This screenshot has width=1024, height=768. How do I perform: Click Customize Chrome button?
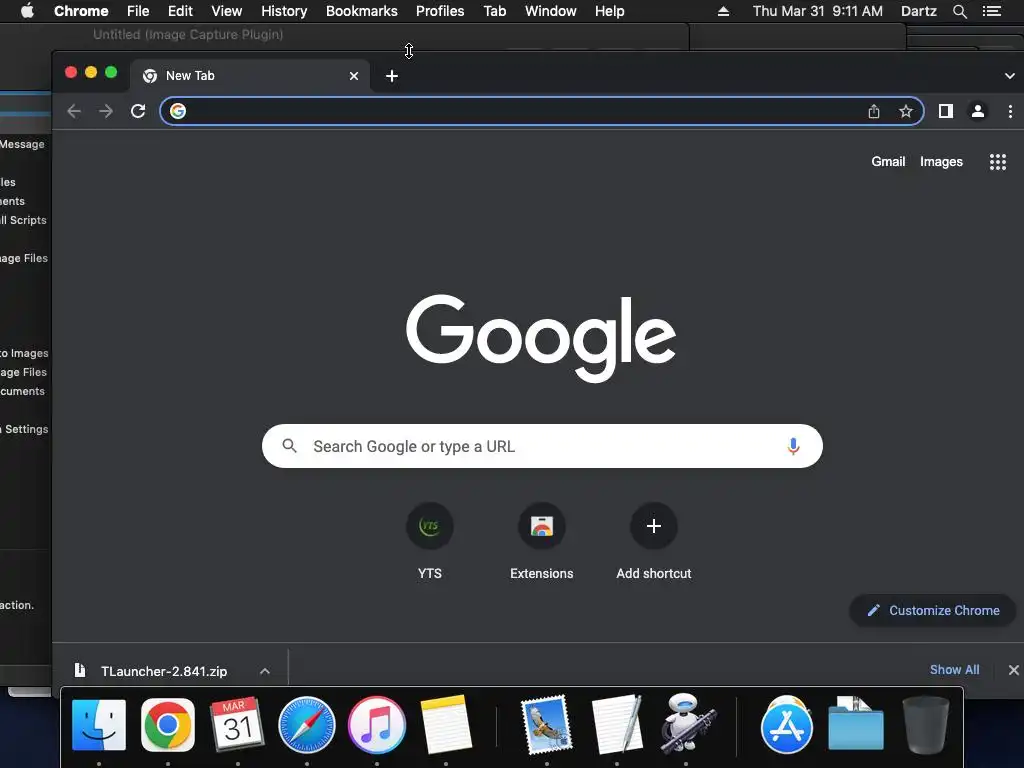click(933, 611)
